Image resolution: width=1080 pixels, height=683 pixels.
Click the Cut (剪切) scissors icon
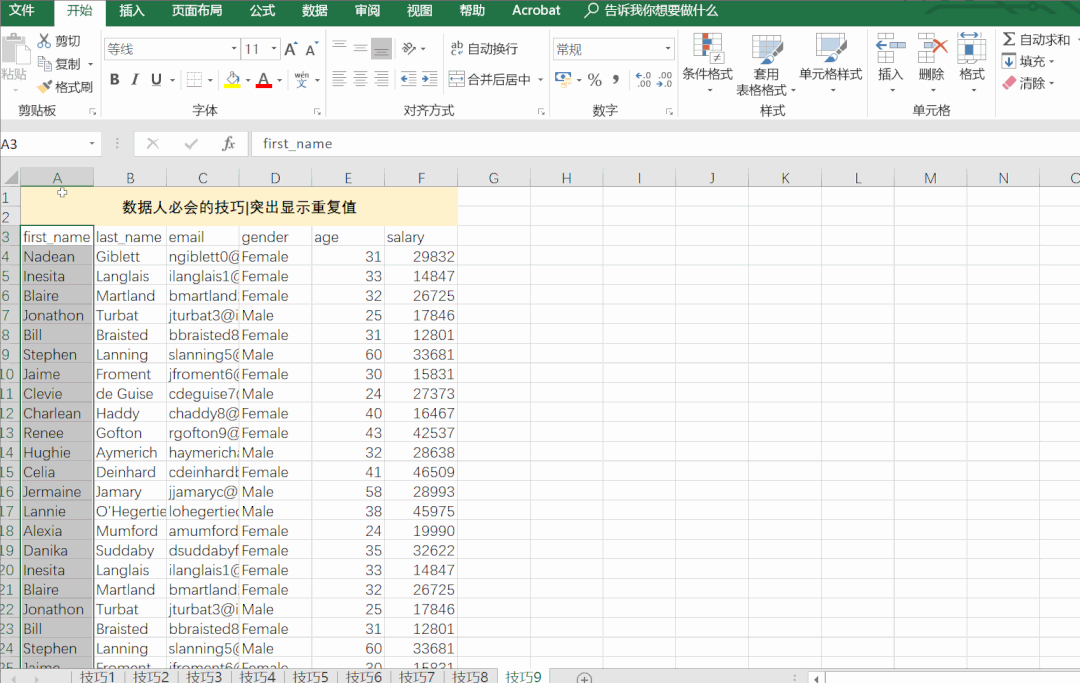44,41
